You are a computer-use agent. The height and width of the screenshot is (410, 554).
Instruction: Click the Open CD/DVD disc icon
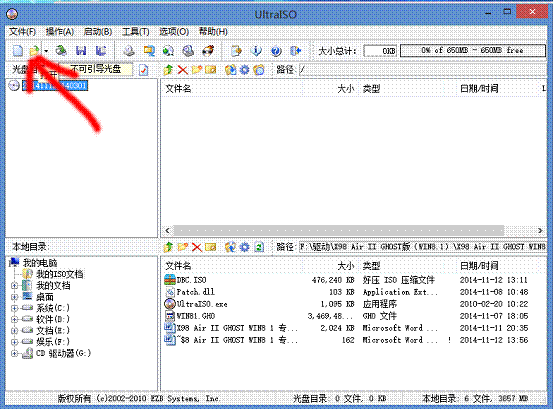61,51
